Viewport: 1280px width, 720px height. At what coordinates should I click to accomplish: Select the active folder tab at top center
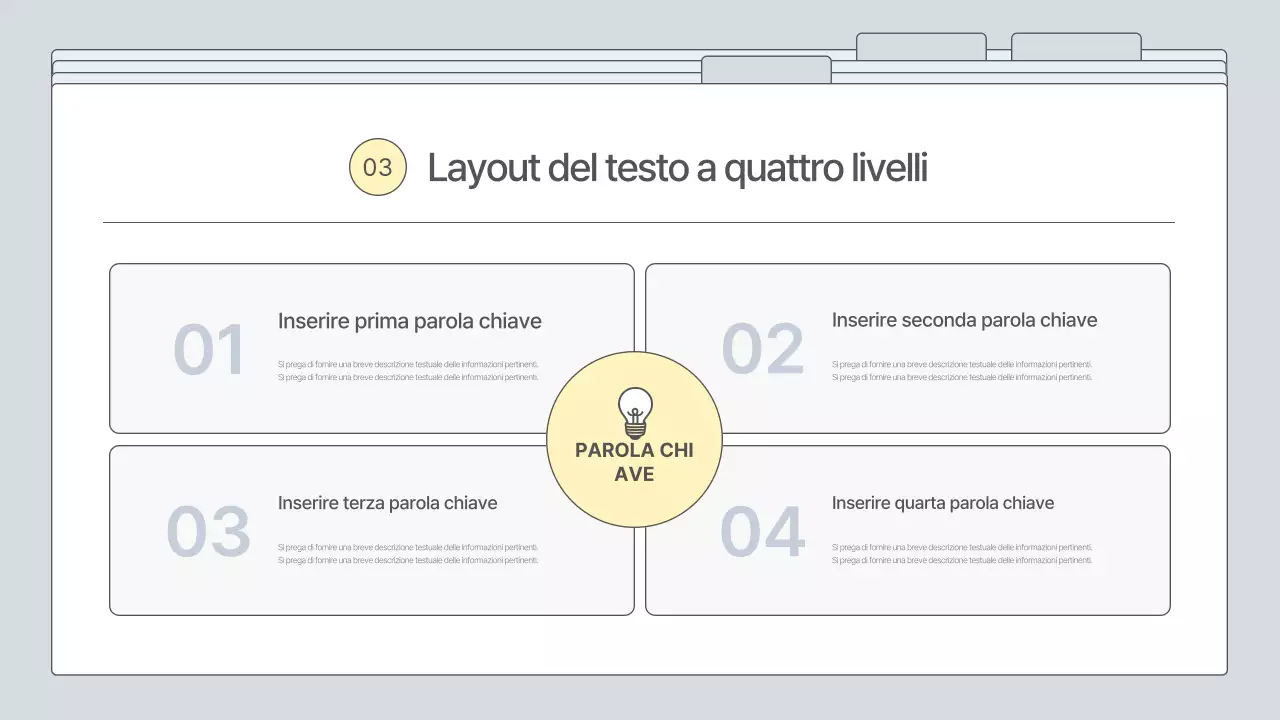point(767,69)
